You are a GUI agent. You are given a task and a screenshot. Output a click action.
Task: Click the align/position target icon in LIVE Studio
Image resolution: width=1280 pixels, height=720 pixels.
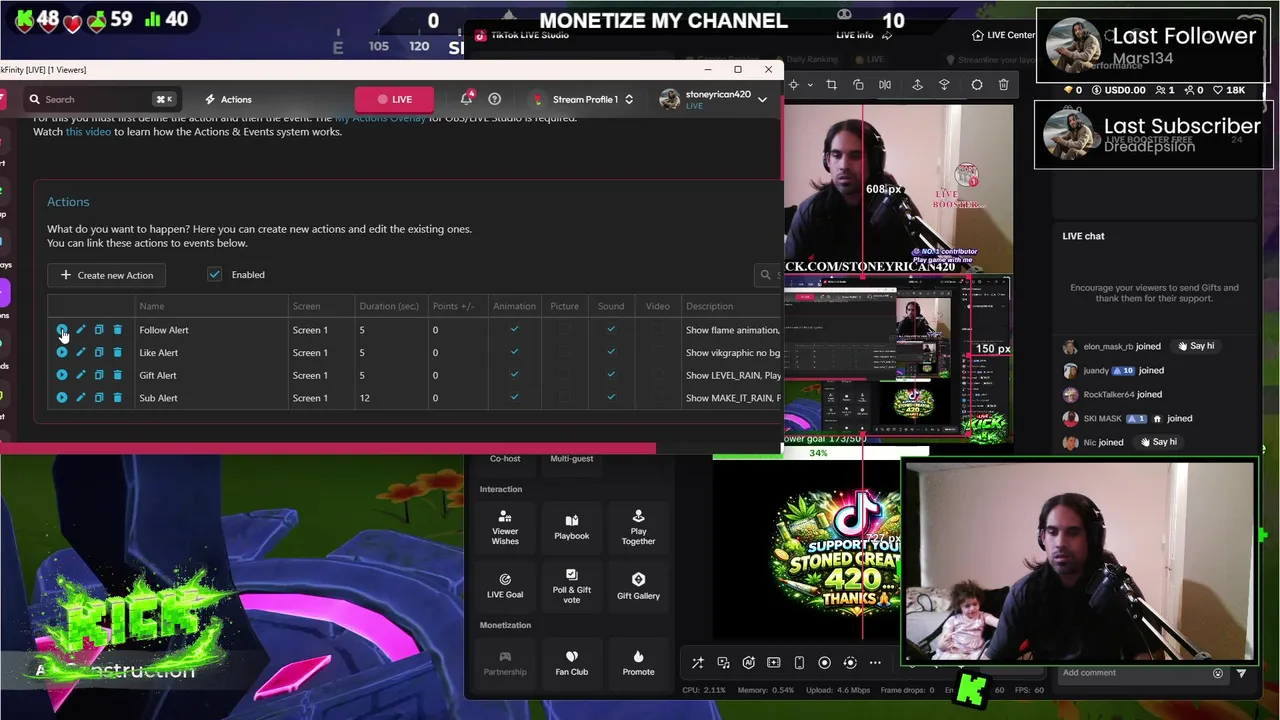coord(793,85)
